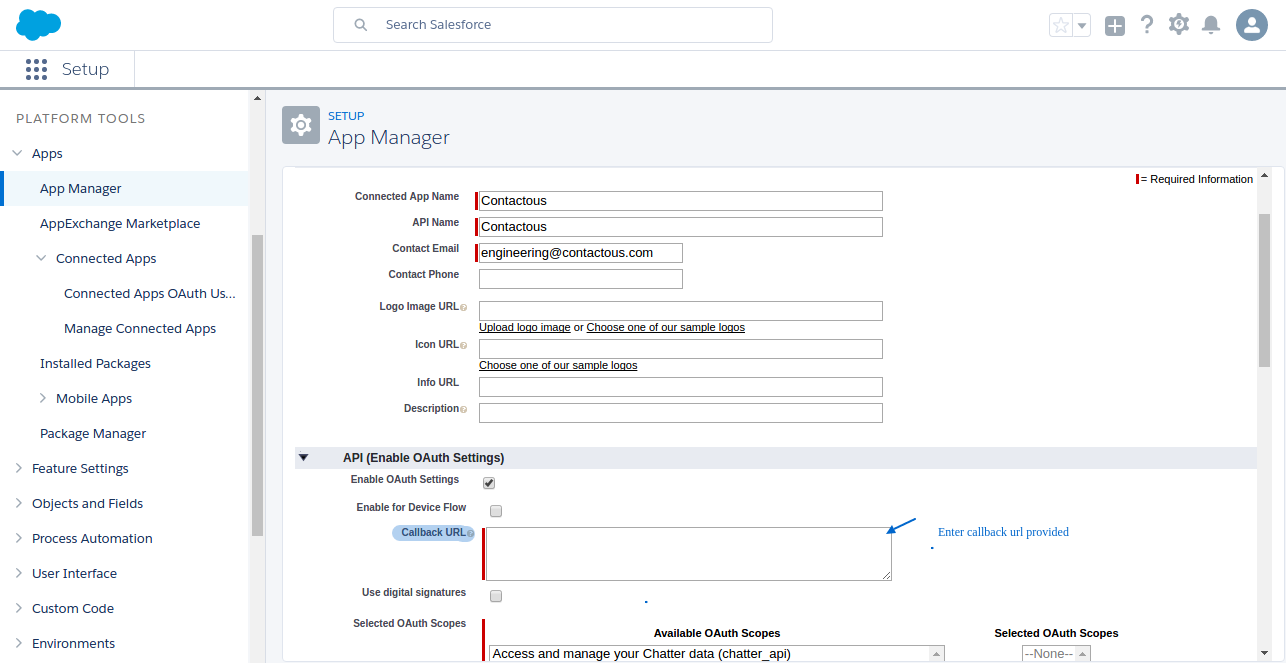Click the Contact Phone field
Screen dimensions: 1286x663
coord(581,279)
